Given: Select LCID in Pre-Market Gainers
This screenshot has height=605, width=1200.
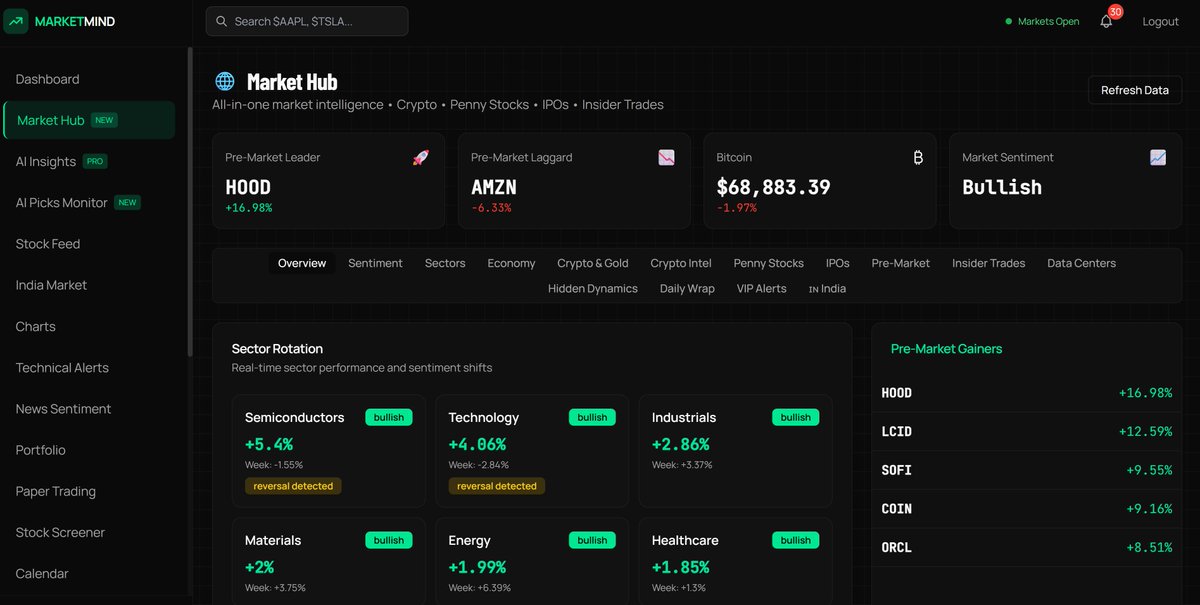Looking at the screenshot, I should click(1026, 432).
